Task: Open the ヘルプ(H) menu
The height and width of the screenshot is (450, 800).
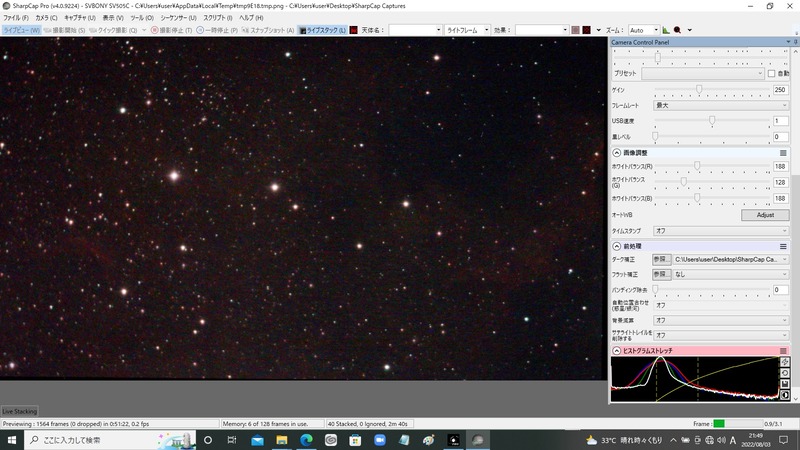Action: pyautogui.click(x=251, y=18)
